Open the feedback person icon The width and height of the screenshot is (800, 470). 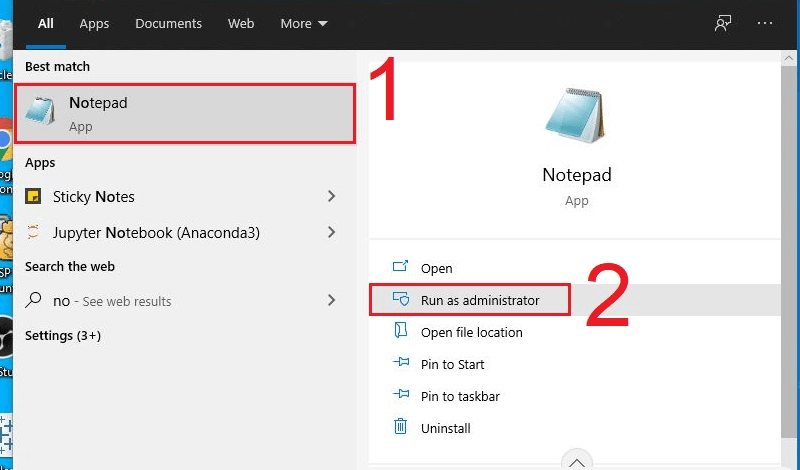click(722, 23)
